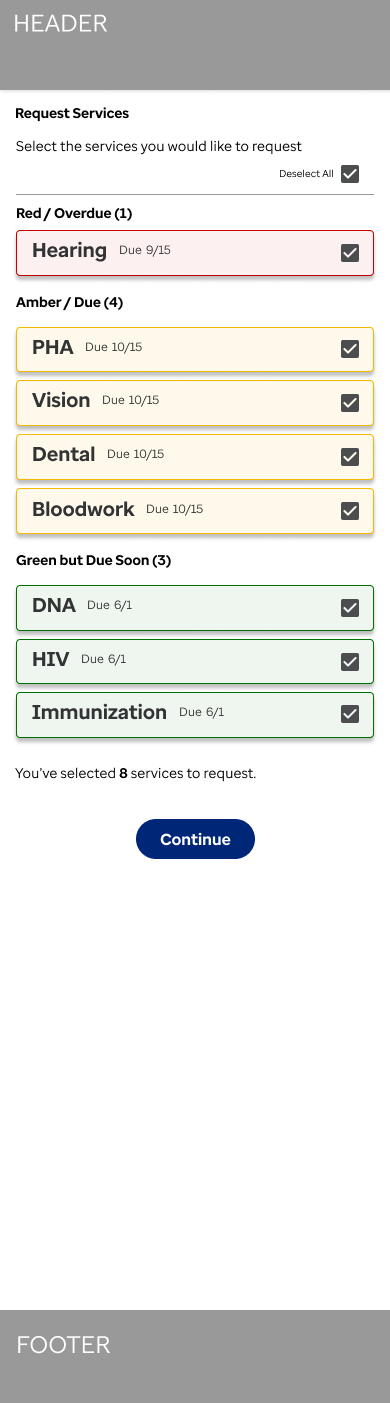Select the Hearing Due 9/15 card
The image size is (390, 1403).
pyautogui.click(x=195, y=253)
